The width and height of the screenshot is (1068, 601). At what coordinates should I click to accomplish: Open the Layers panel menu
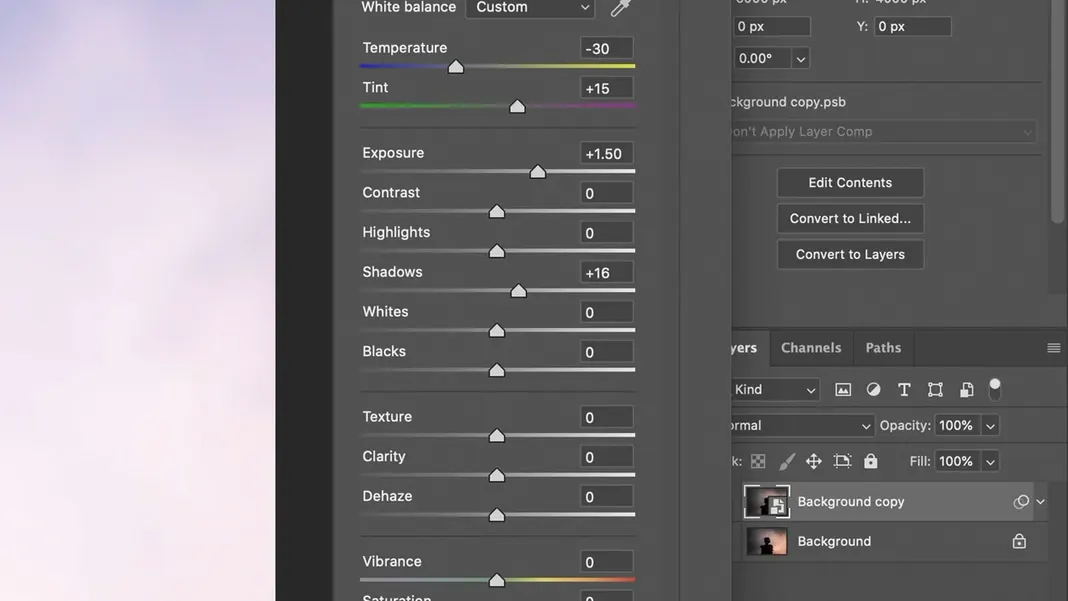(x=1054, y=348)
